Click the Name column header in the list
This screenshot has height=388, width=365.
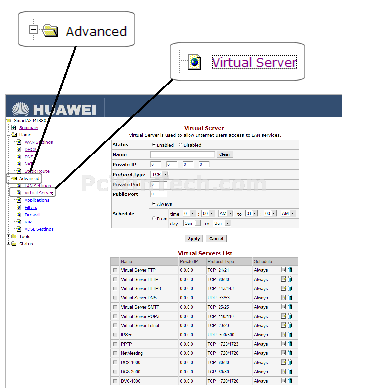[149, 261]
